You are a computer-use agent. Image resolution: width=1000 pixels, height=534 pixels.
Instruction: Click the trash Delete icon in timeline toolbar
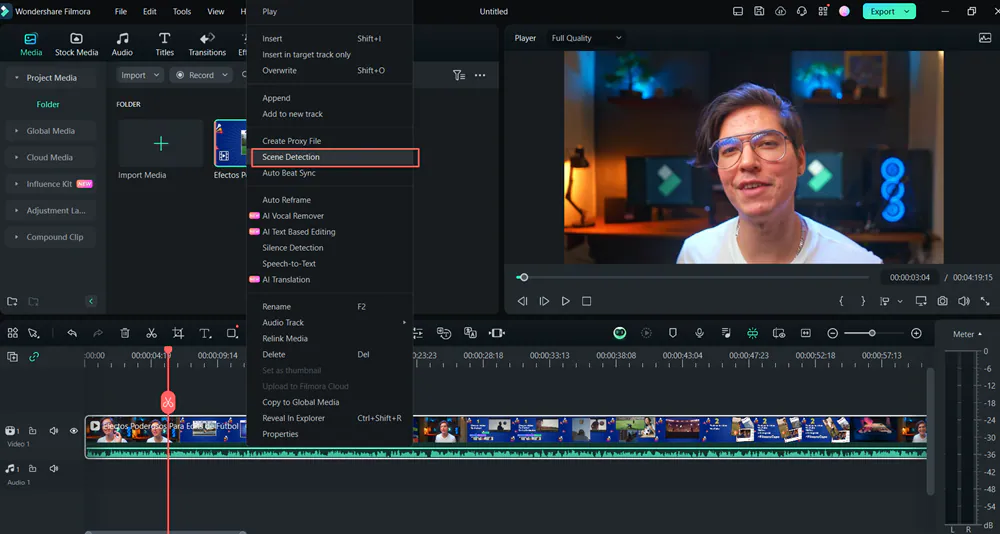coord(125,333)
